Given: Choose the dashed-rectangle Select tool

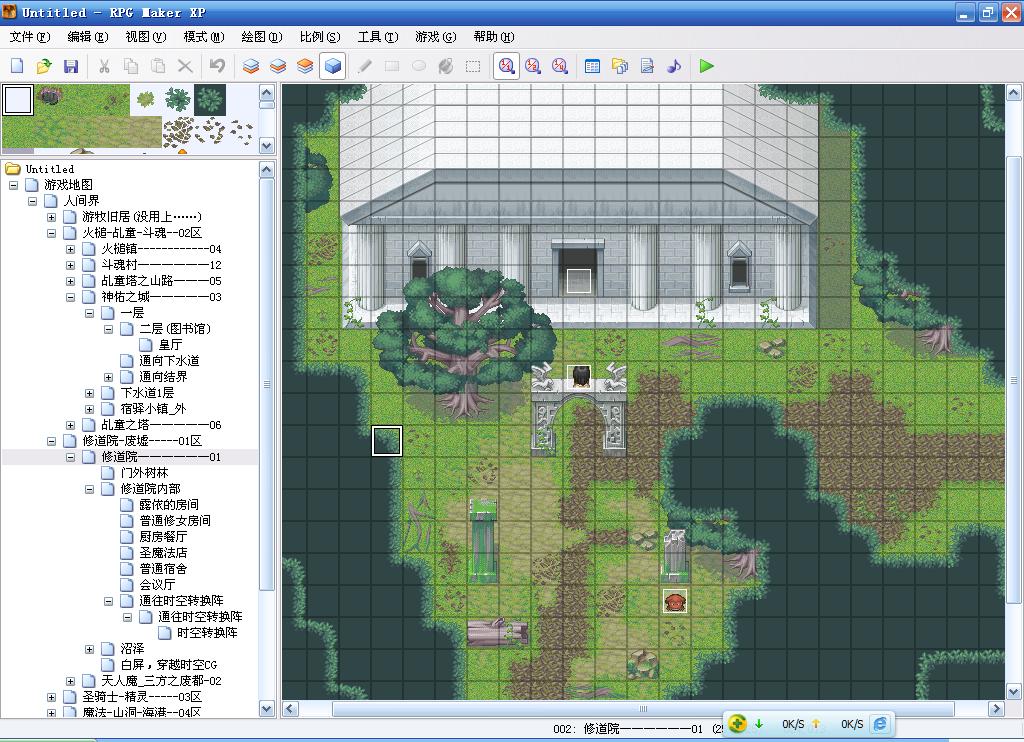Looking at the screenshot, I should [473, 66].
